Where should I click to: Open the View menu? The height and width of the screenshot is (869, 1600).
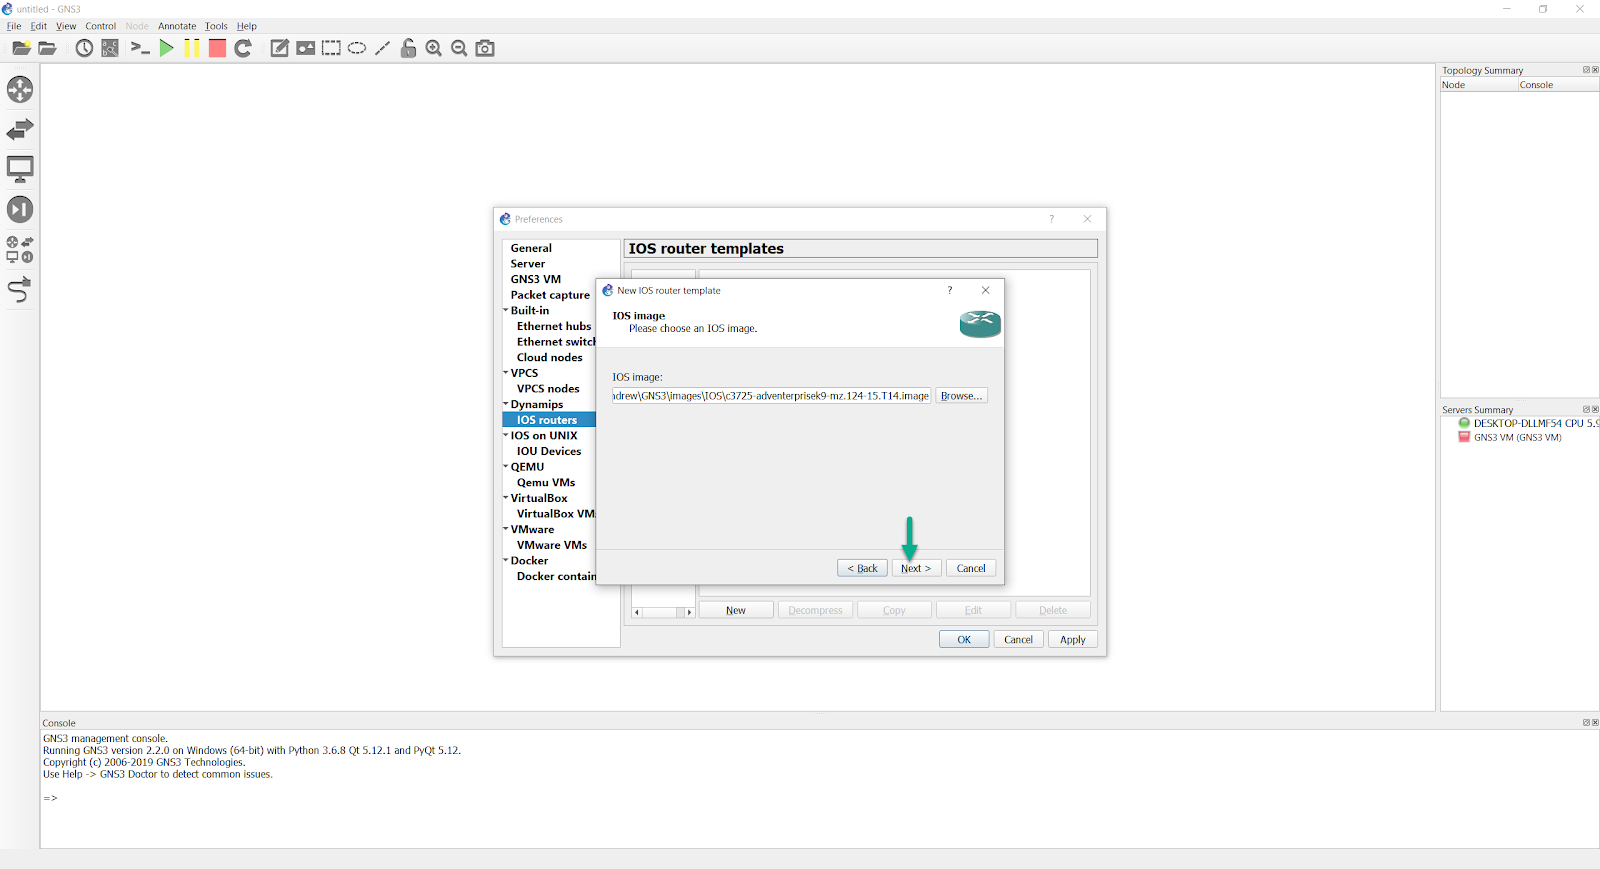click(x=66, y=26)
